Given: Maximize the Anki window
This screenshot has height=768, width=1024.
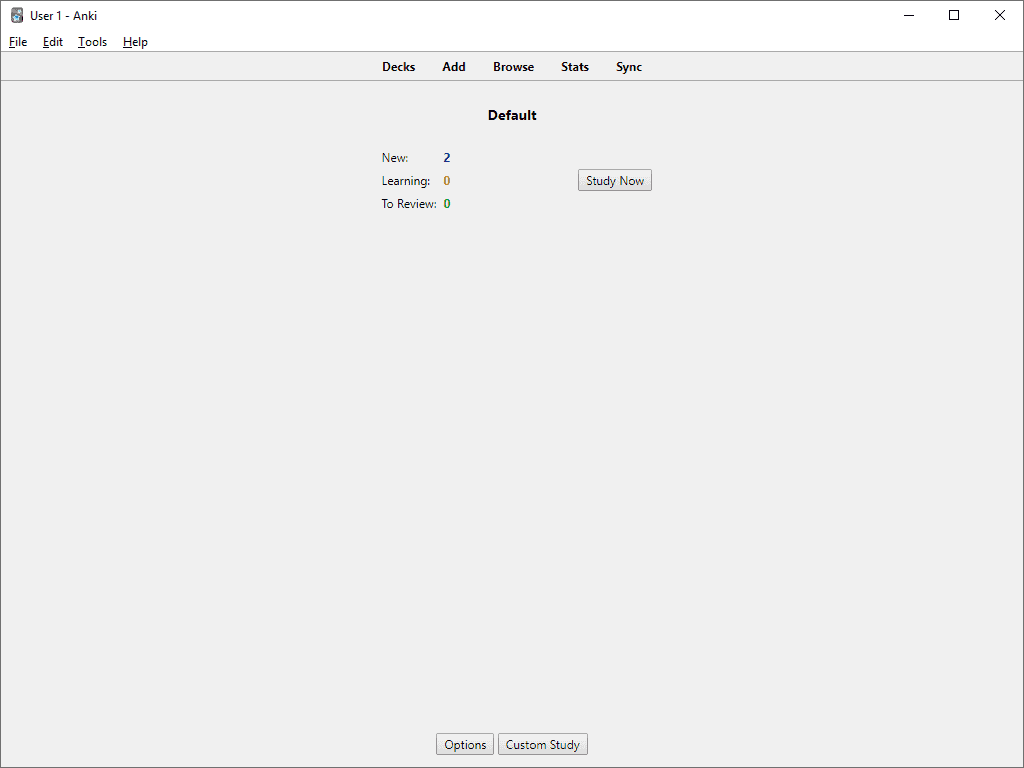Looking at the screenshot, I should 953,15.
